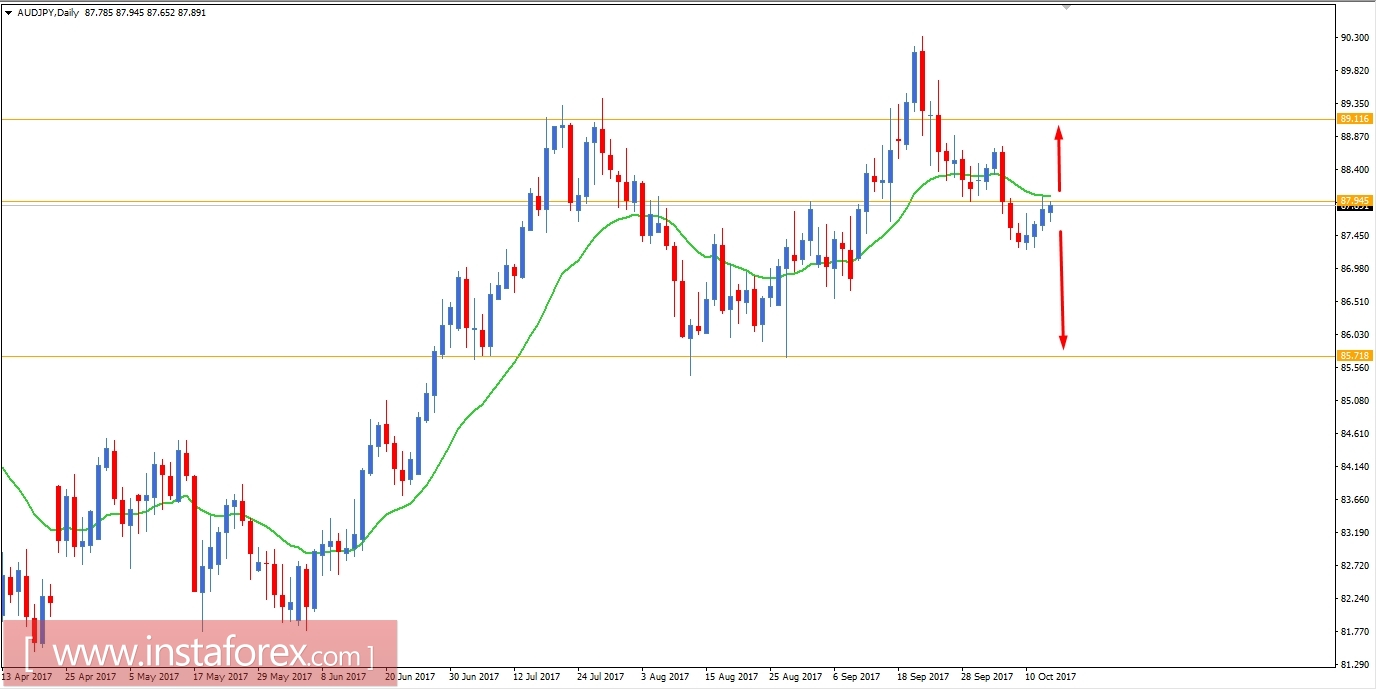Select the 20 Jun 2017 axis label

pyautogui.click(x=410, y=676)
